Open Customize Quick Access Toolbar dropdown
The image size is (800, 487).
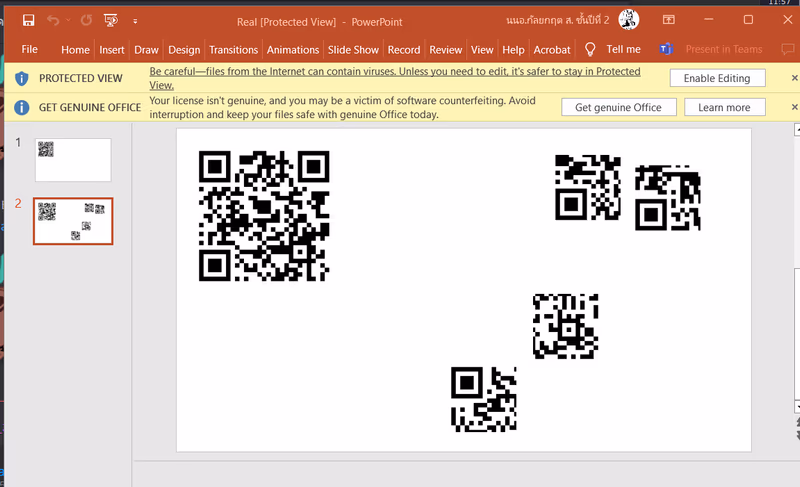coord(135,21)
